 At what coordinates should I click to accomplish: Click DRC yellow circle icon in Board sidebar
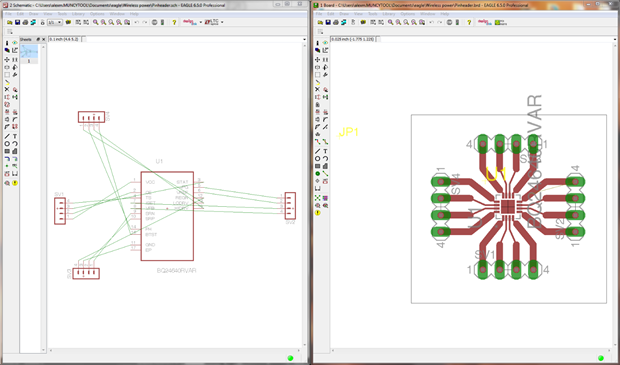coord(317,213)
